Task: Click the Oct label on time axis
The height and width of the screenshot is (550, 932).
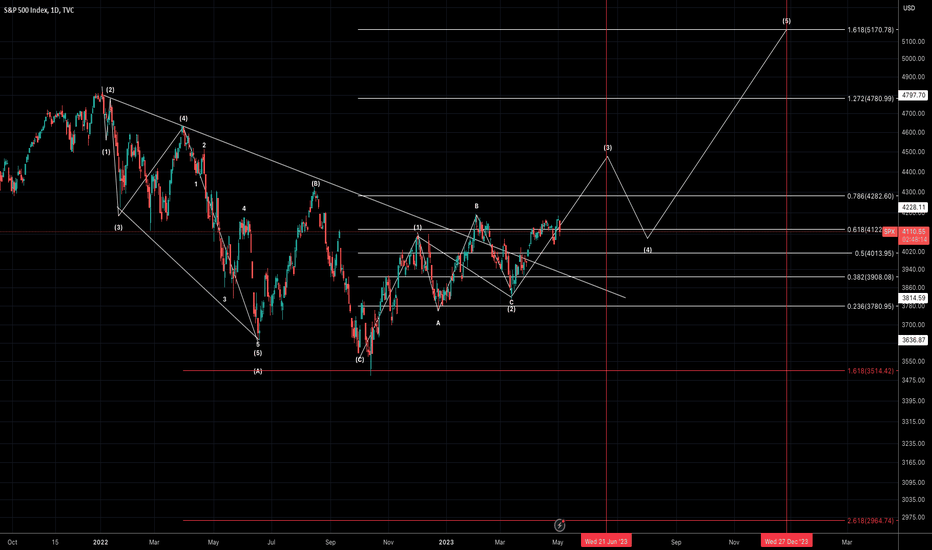Action: click(12, 542)
